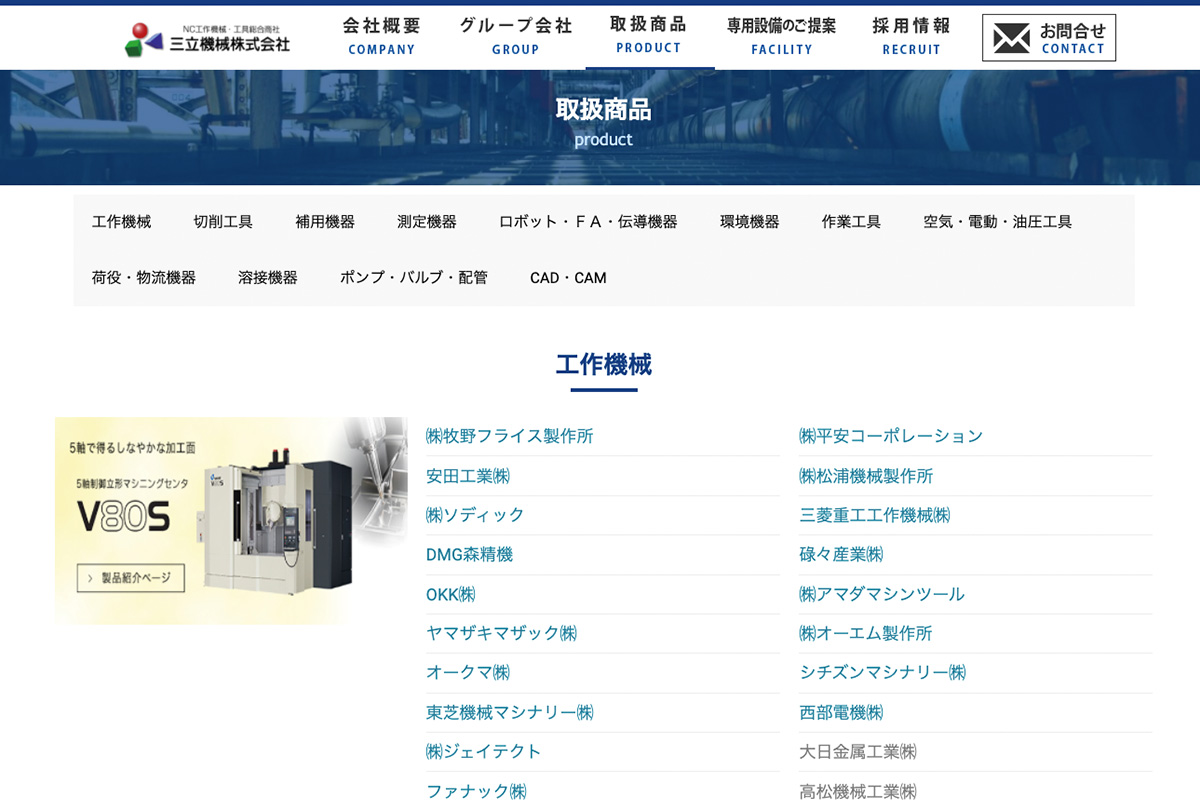This screenshot has height=800, width=1200.
Task: Open 西部電機㈱ link
Action: (x=841, y=713)
